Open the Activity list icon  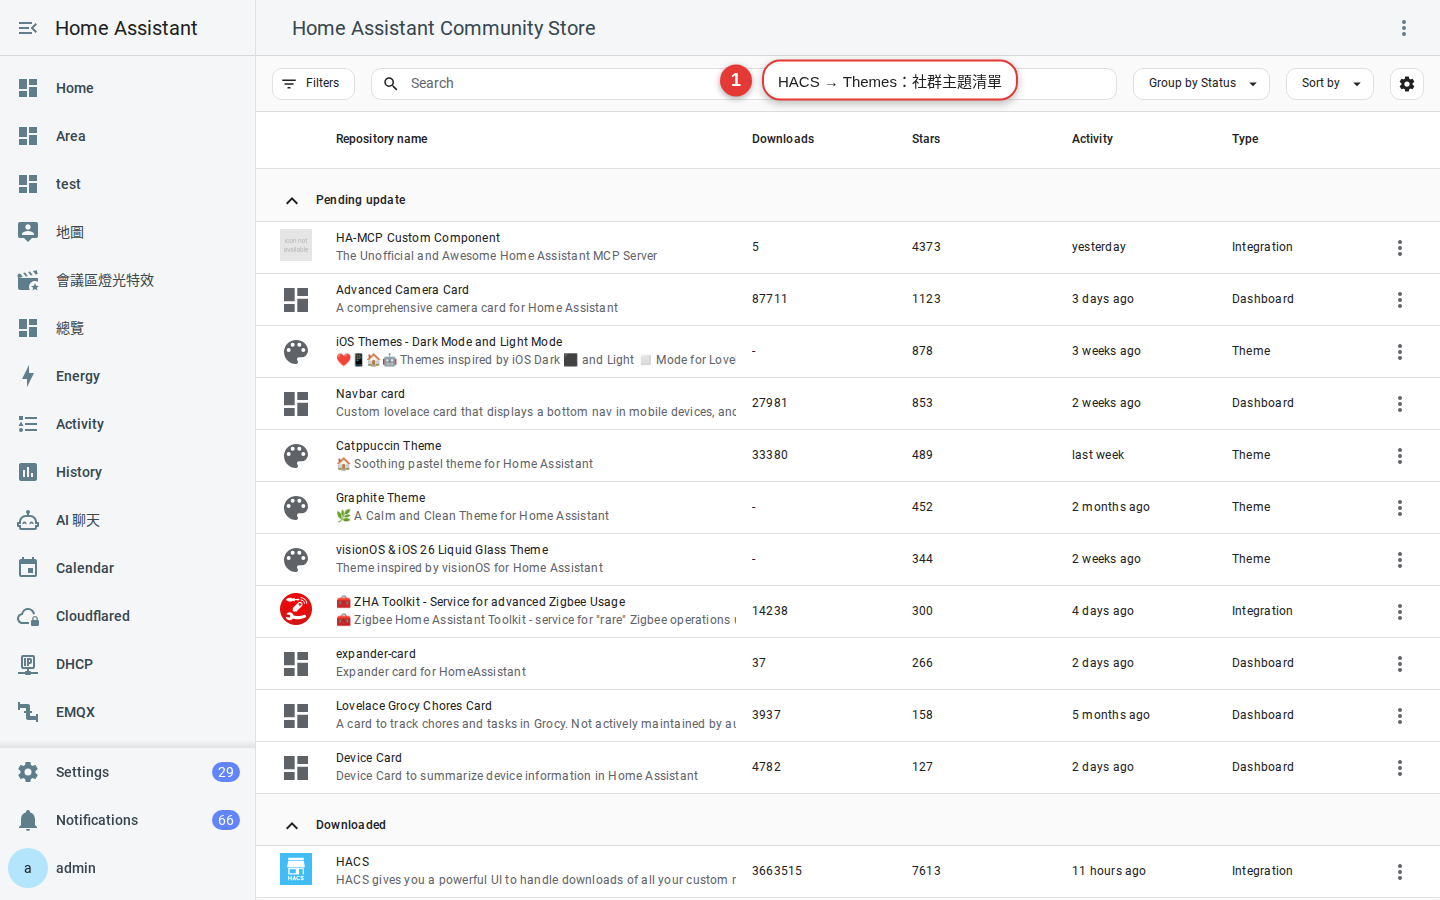point(28,424)
